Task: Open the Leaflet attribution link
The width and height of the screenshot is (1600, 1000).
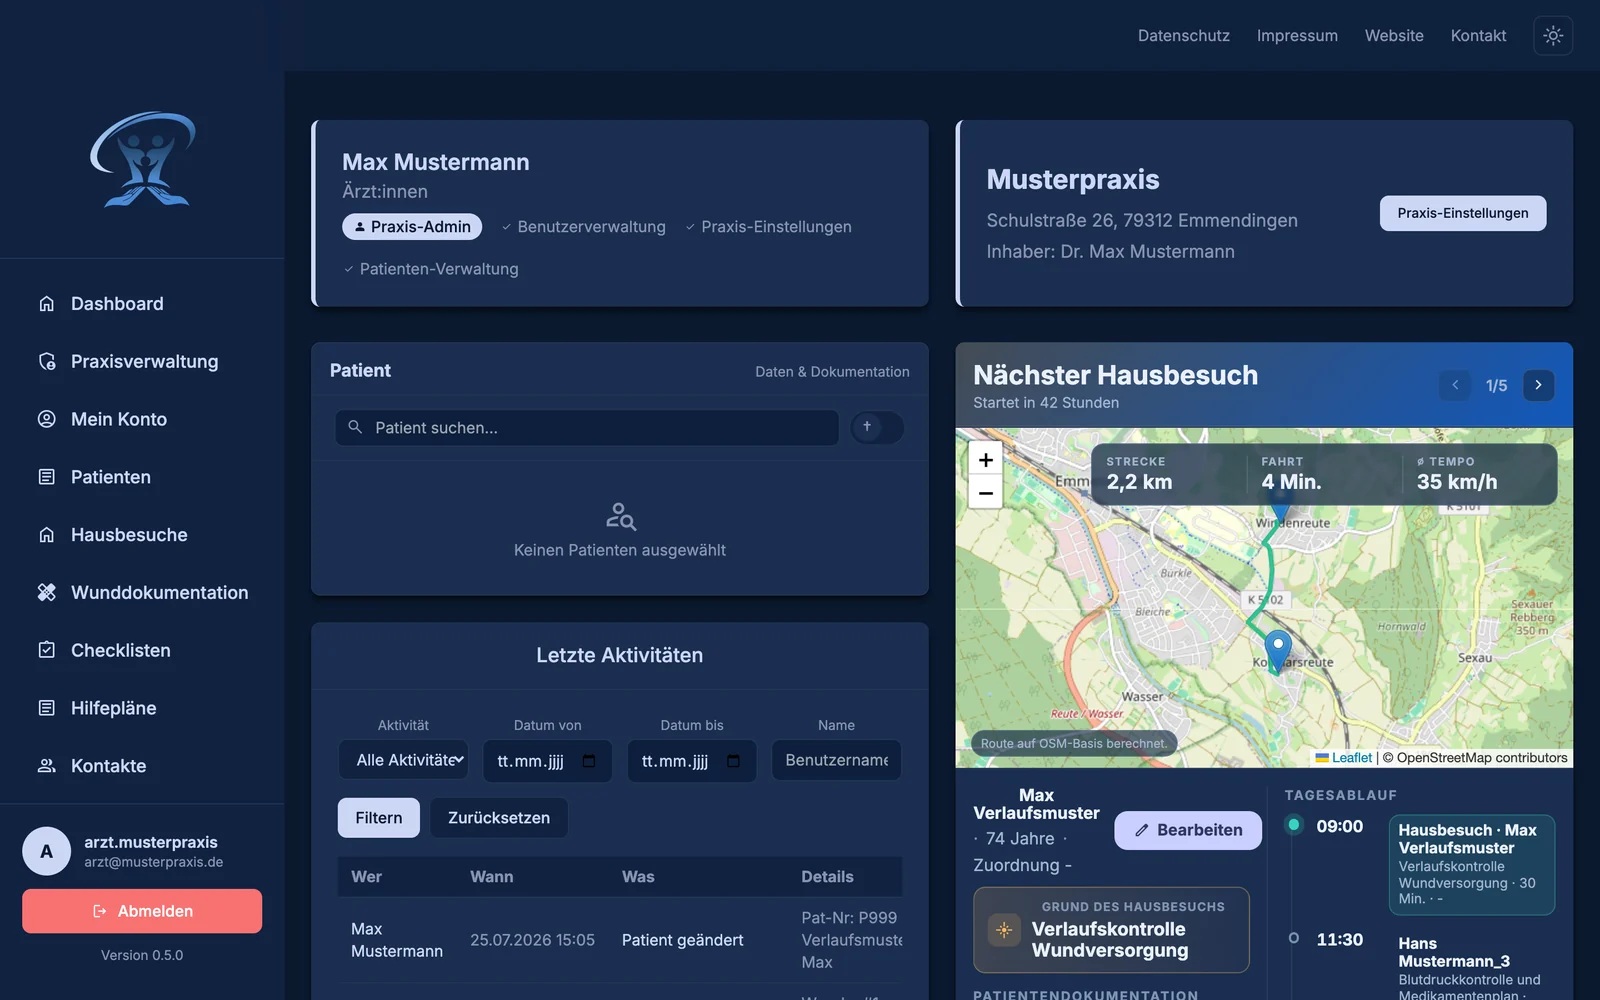Action: 1352,758
